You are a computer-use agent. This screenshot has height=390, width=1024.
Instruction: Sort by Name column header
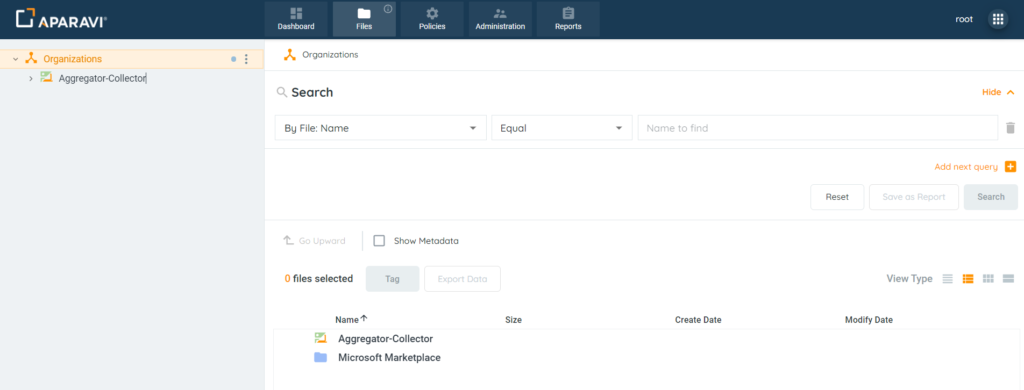click(x=347, y=320)
